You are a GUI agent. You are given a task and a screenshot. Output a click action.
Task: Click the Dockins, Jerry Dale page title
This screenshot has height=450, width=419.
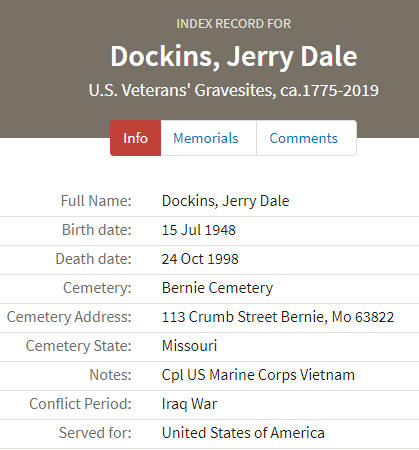[x=234, y=56]
